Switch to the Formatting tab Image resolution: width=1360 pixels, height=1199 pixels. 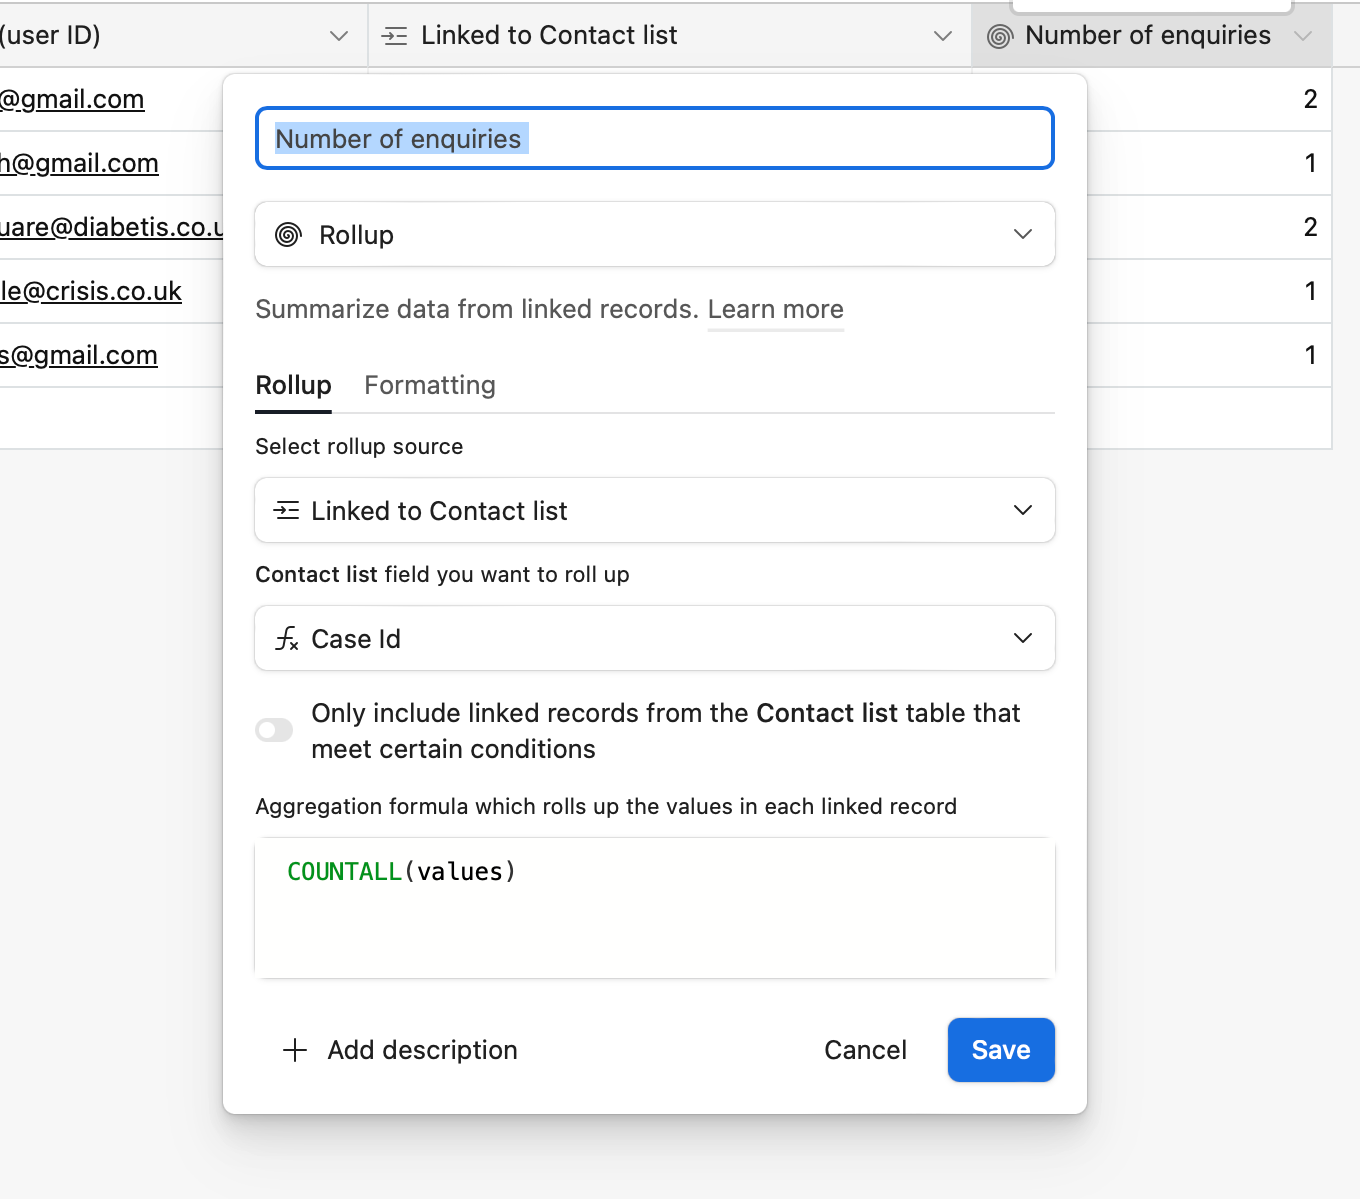point(429,386)
